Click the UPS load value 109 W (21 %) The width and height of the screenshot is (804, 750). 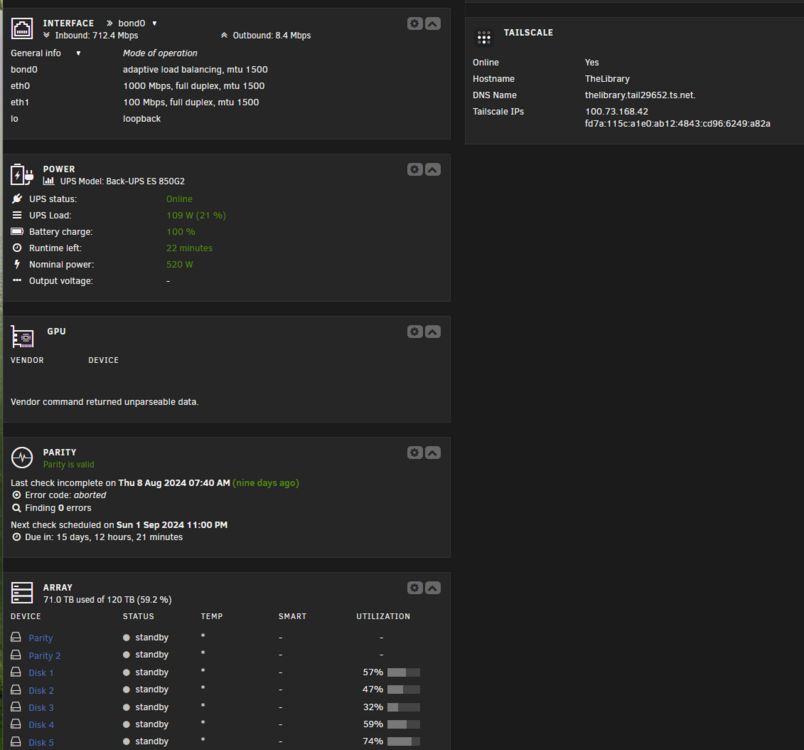pyautogui.click(x=196, y=215)
